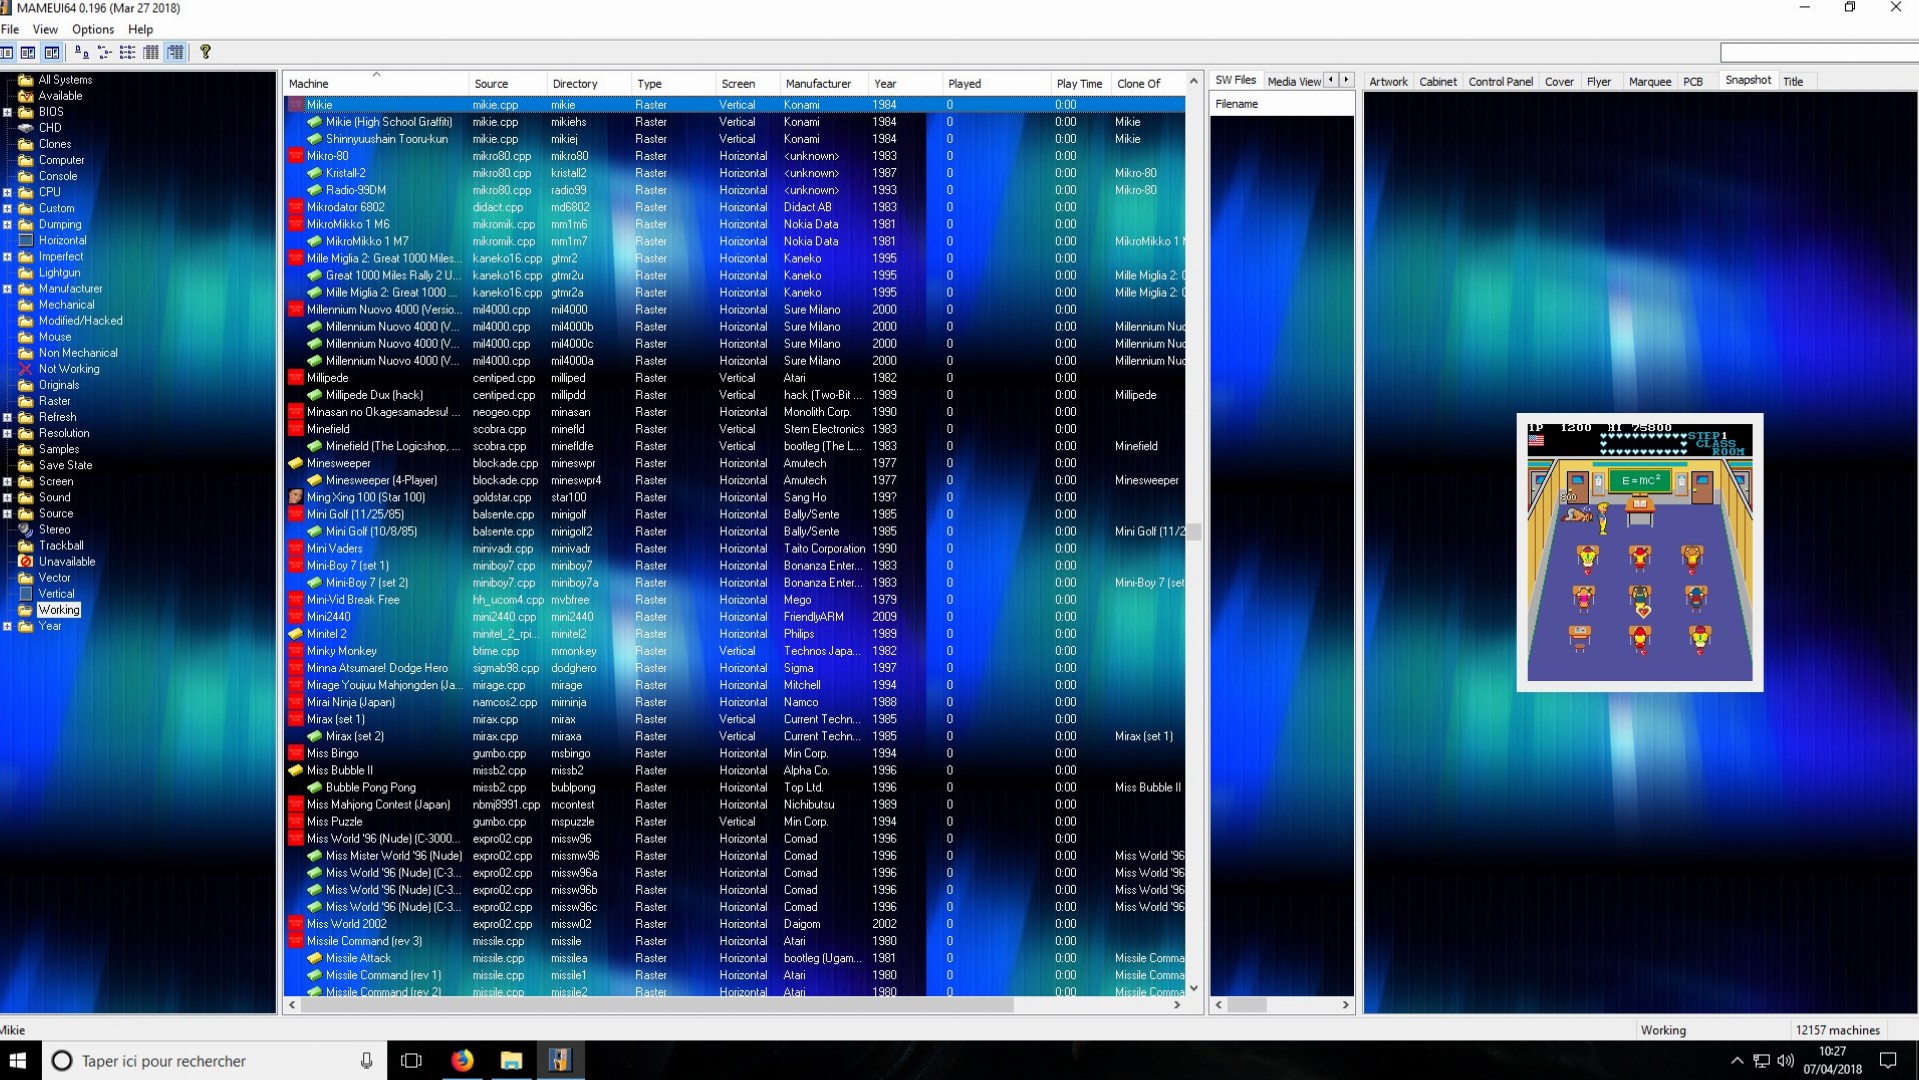Switch to the Marquee tab
The image size is (1919, 1080).
pyautogui.click(x=1649, y=81)
